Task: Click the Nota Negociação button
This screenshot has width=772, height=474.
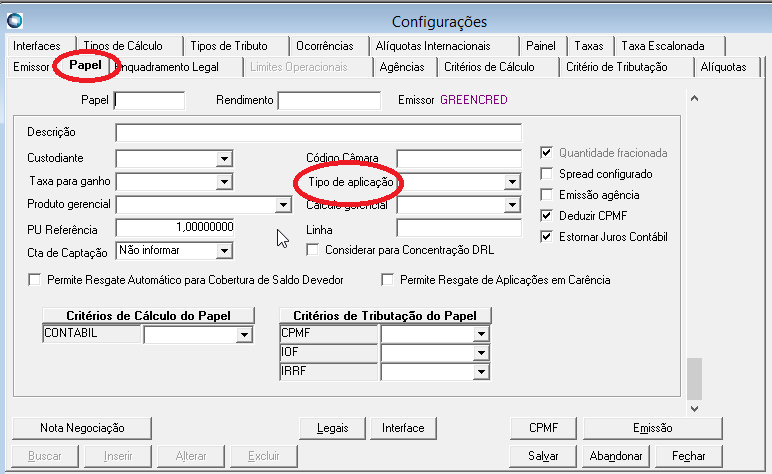Action: click(x=82, y=428)
